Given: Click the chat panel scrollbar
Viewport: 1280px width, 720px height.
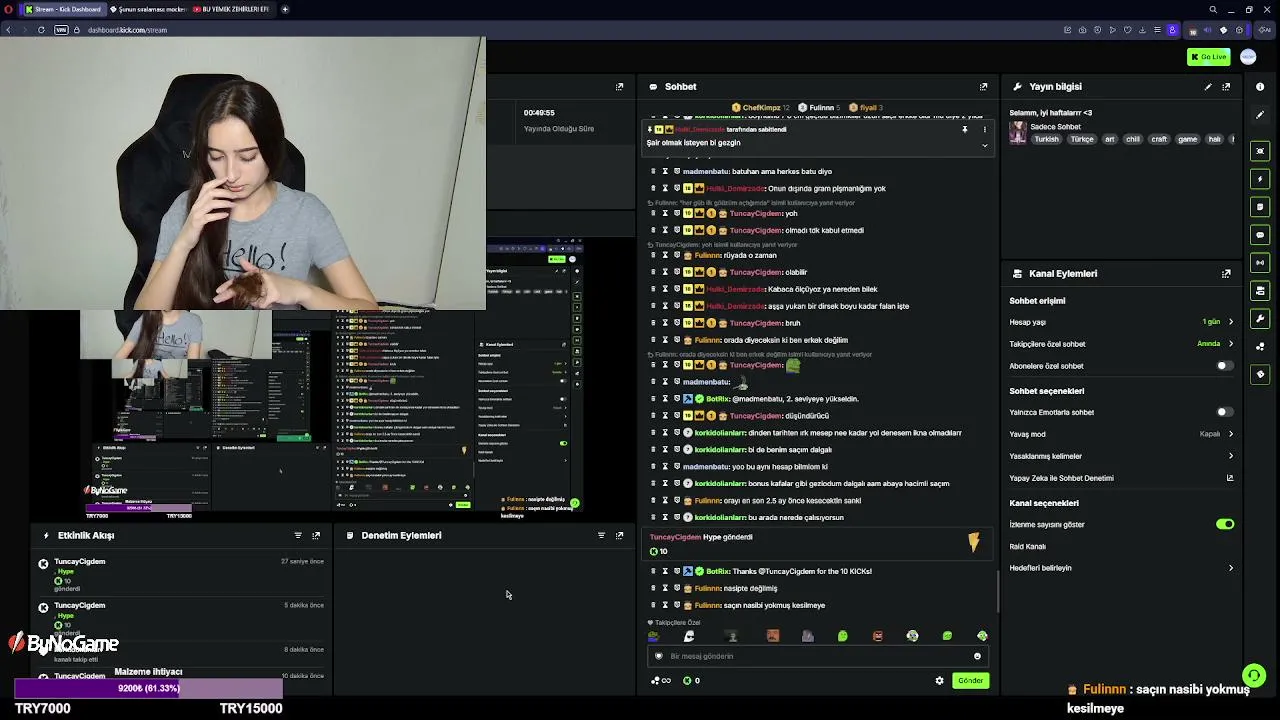Looking at the screenshot, I should click(x=997, y=592).
